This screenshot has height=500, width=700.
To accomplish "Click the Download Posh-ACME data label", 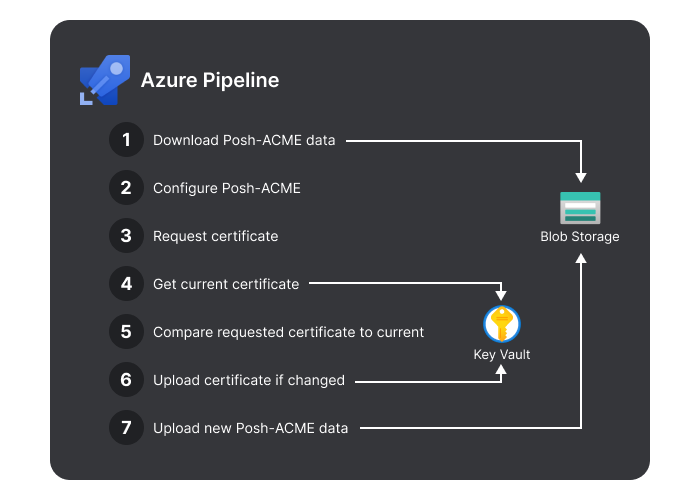I will point(244,140).
